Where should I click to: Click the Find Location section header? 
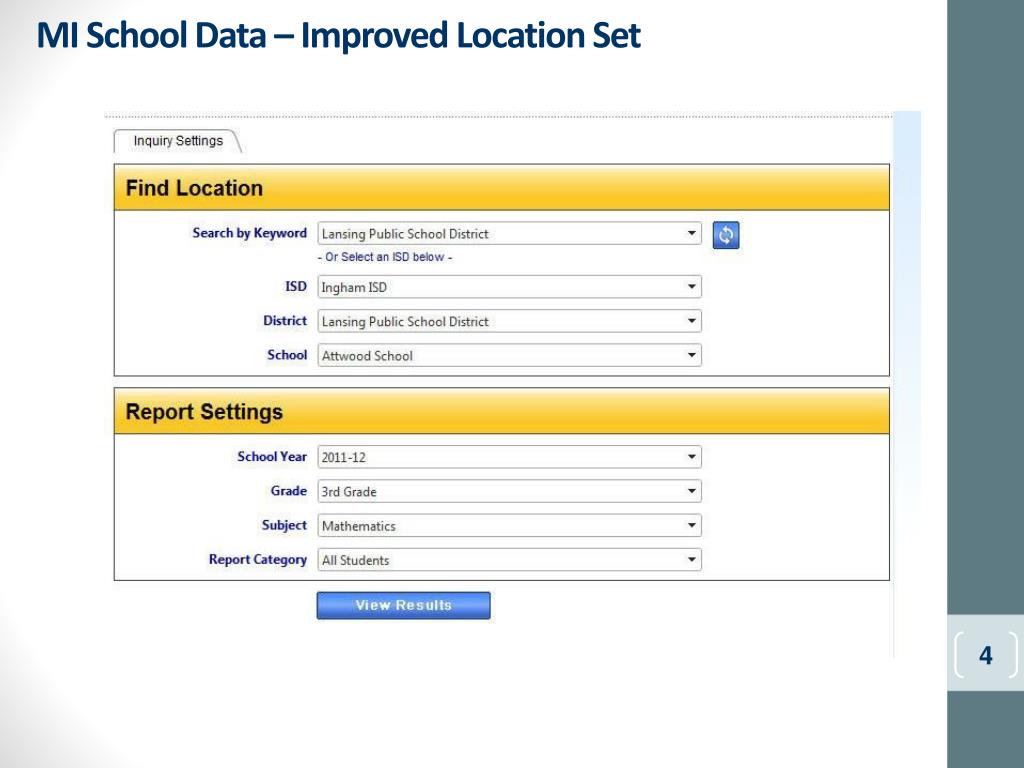[502, 188]
